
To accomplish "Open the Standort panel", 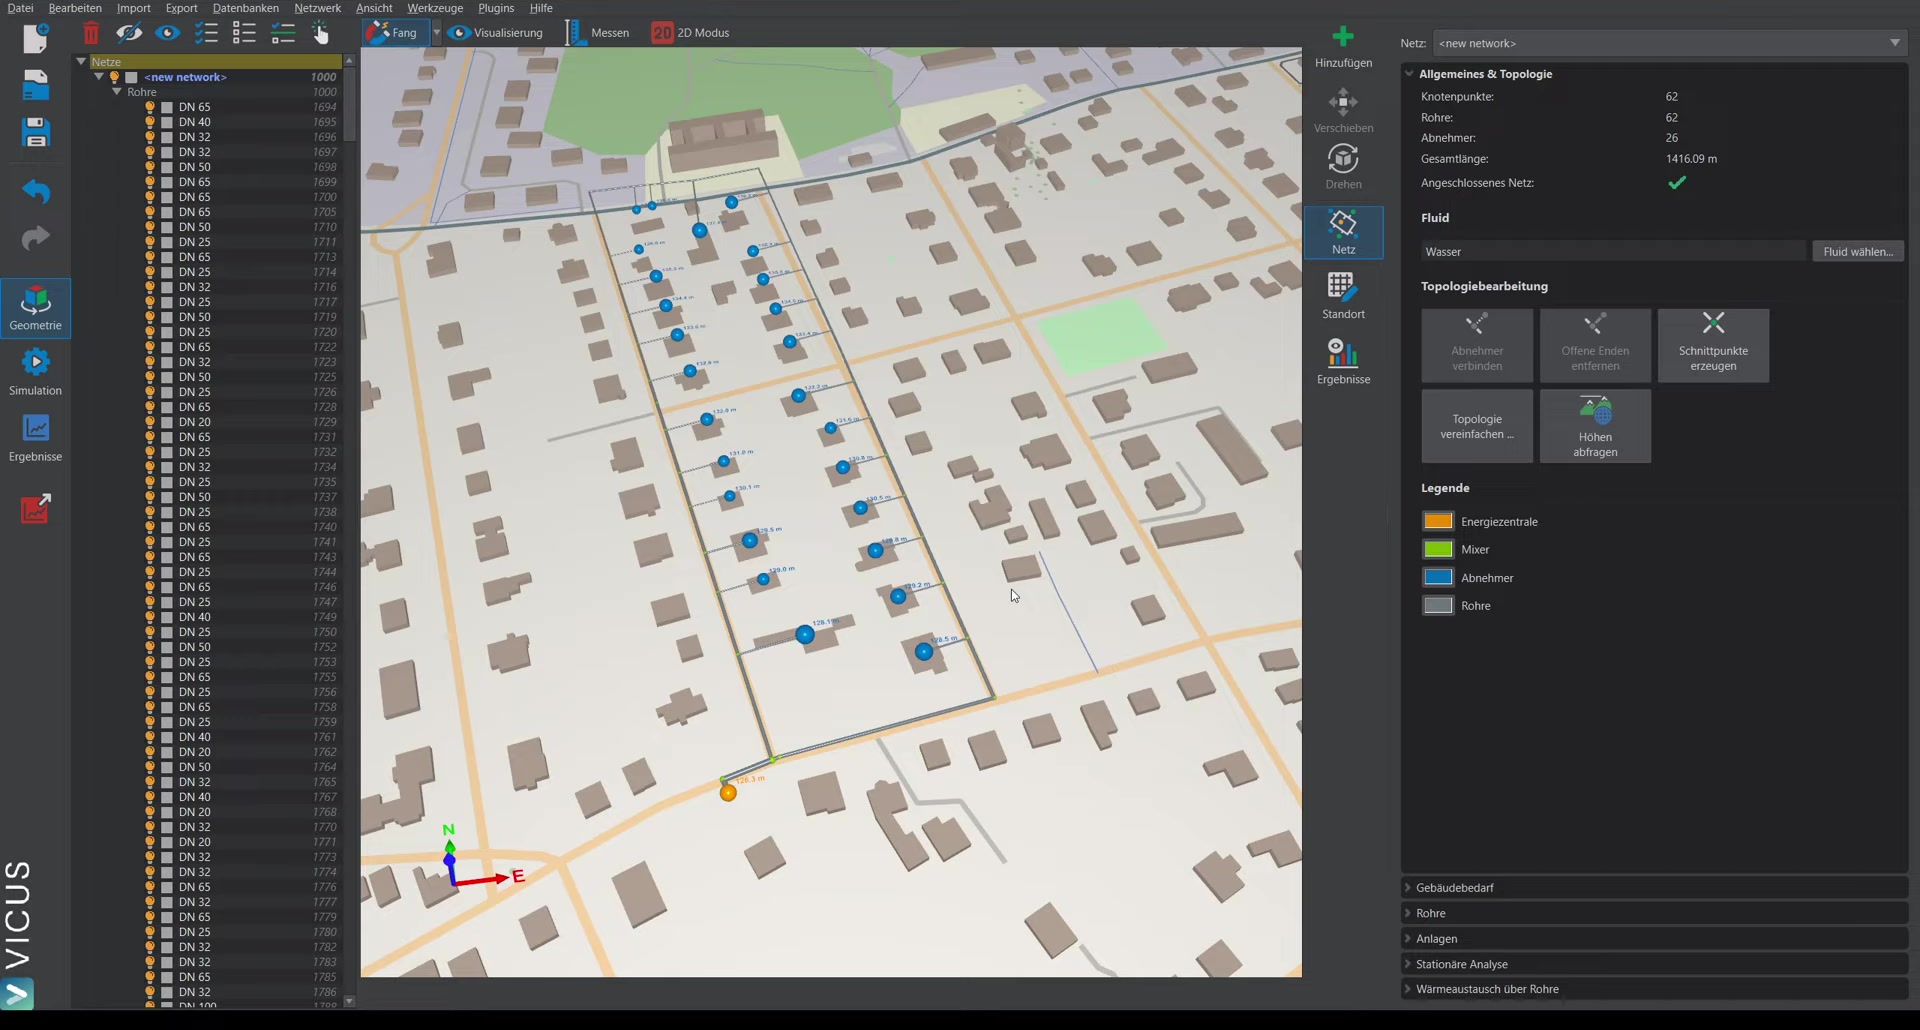I will point(1343,296).
